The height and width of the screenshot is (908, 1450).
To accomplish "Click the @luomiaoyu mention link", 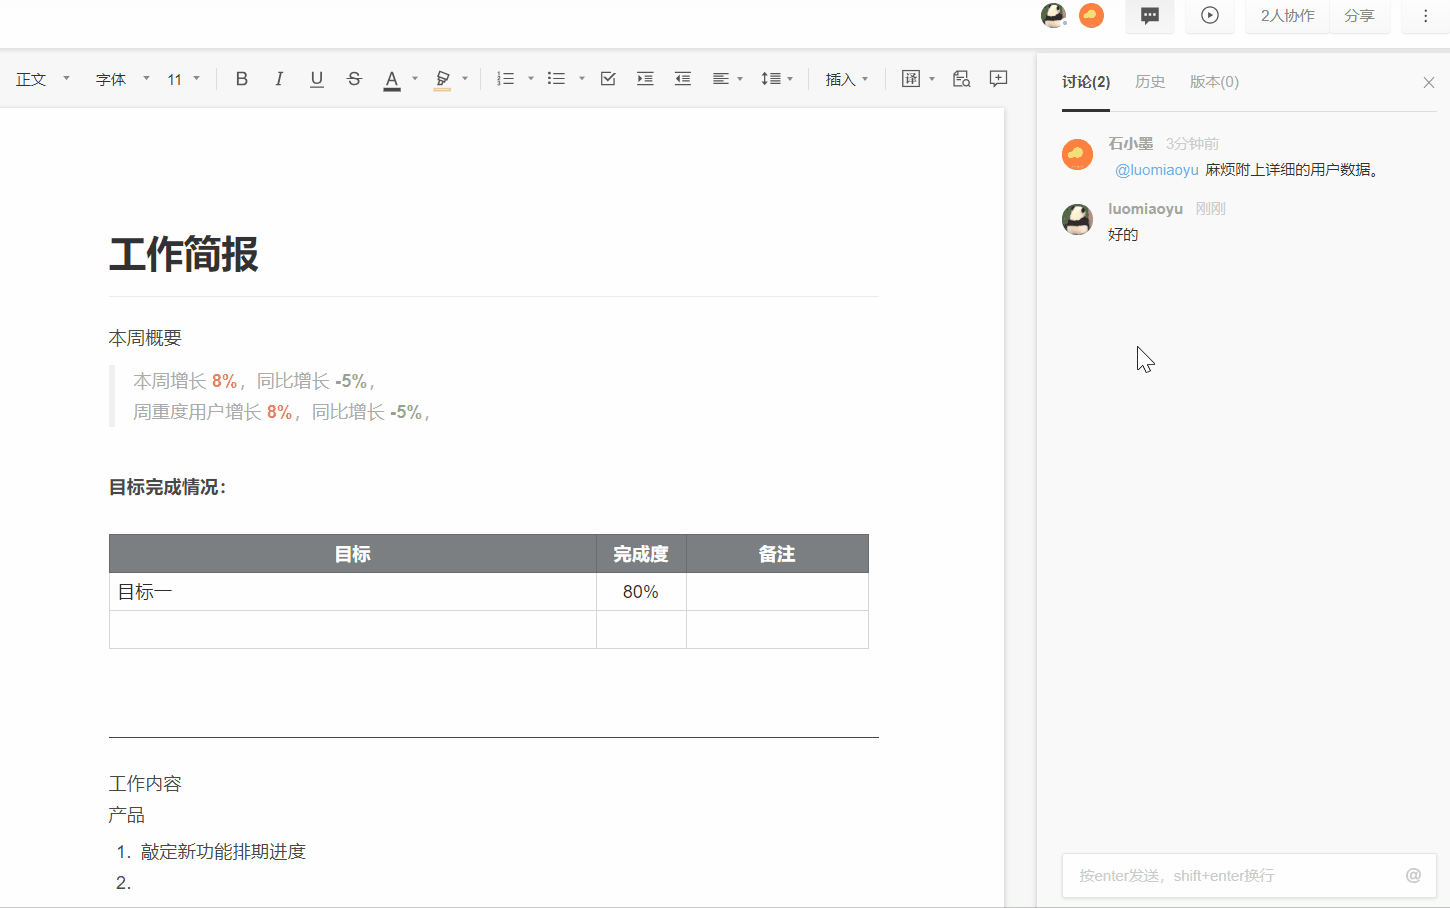I will 1156,170.
